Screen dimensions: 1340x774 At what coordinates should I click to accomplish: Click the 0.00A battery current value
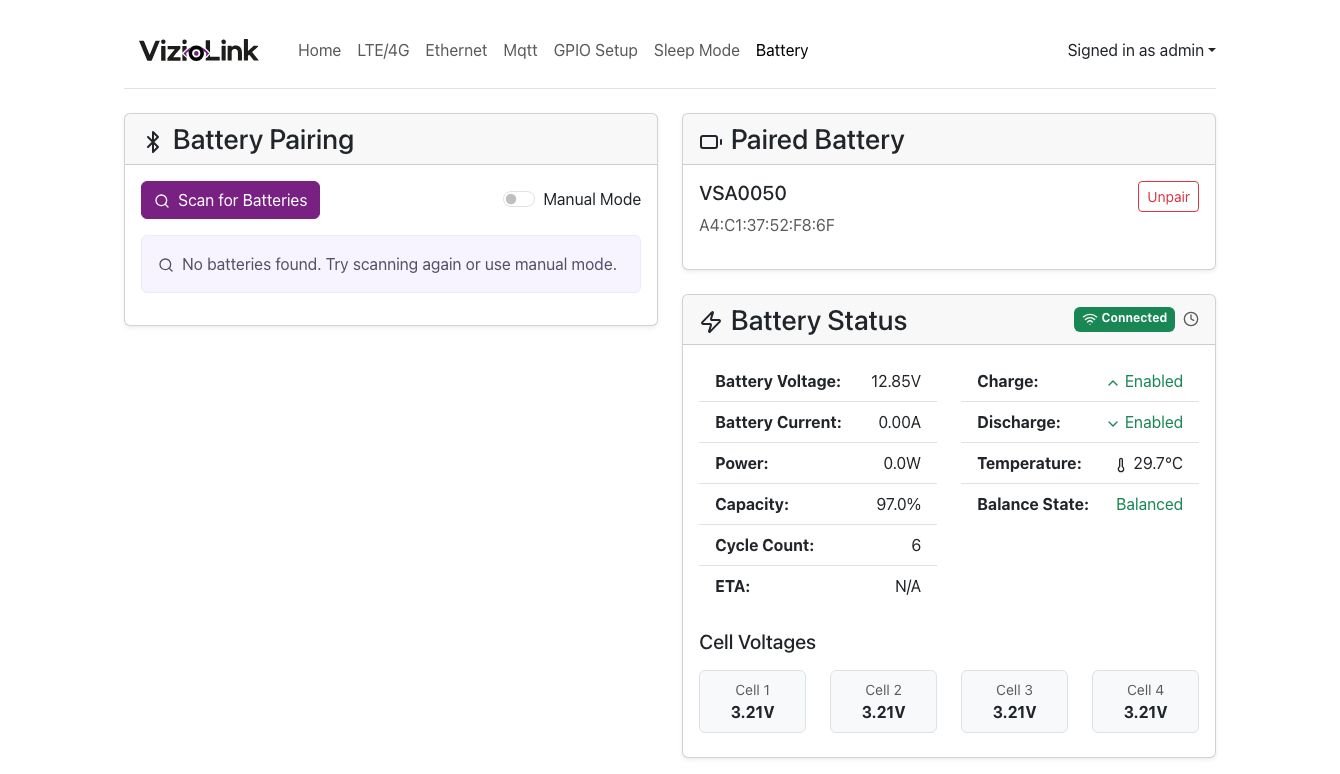899,422
